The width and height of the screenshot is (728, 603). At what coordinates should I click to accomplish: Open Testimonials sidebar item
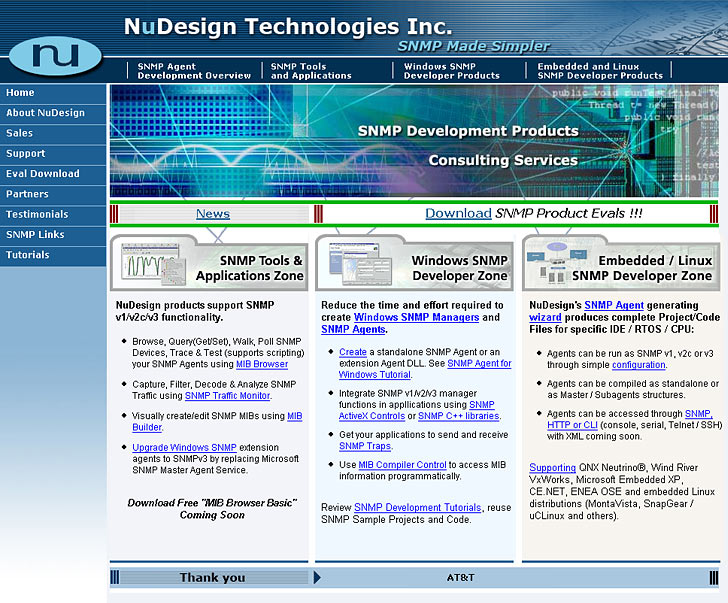(53, 214)
